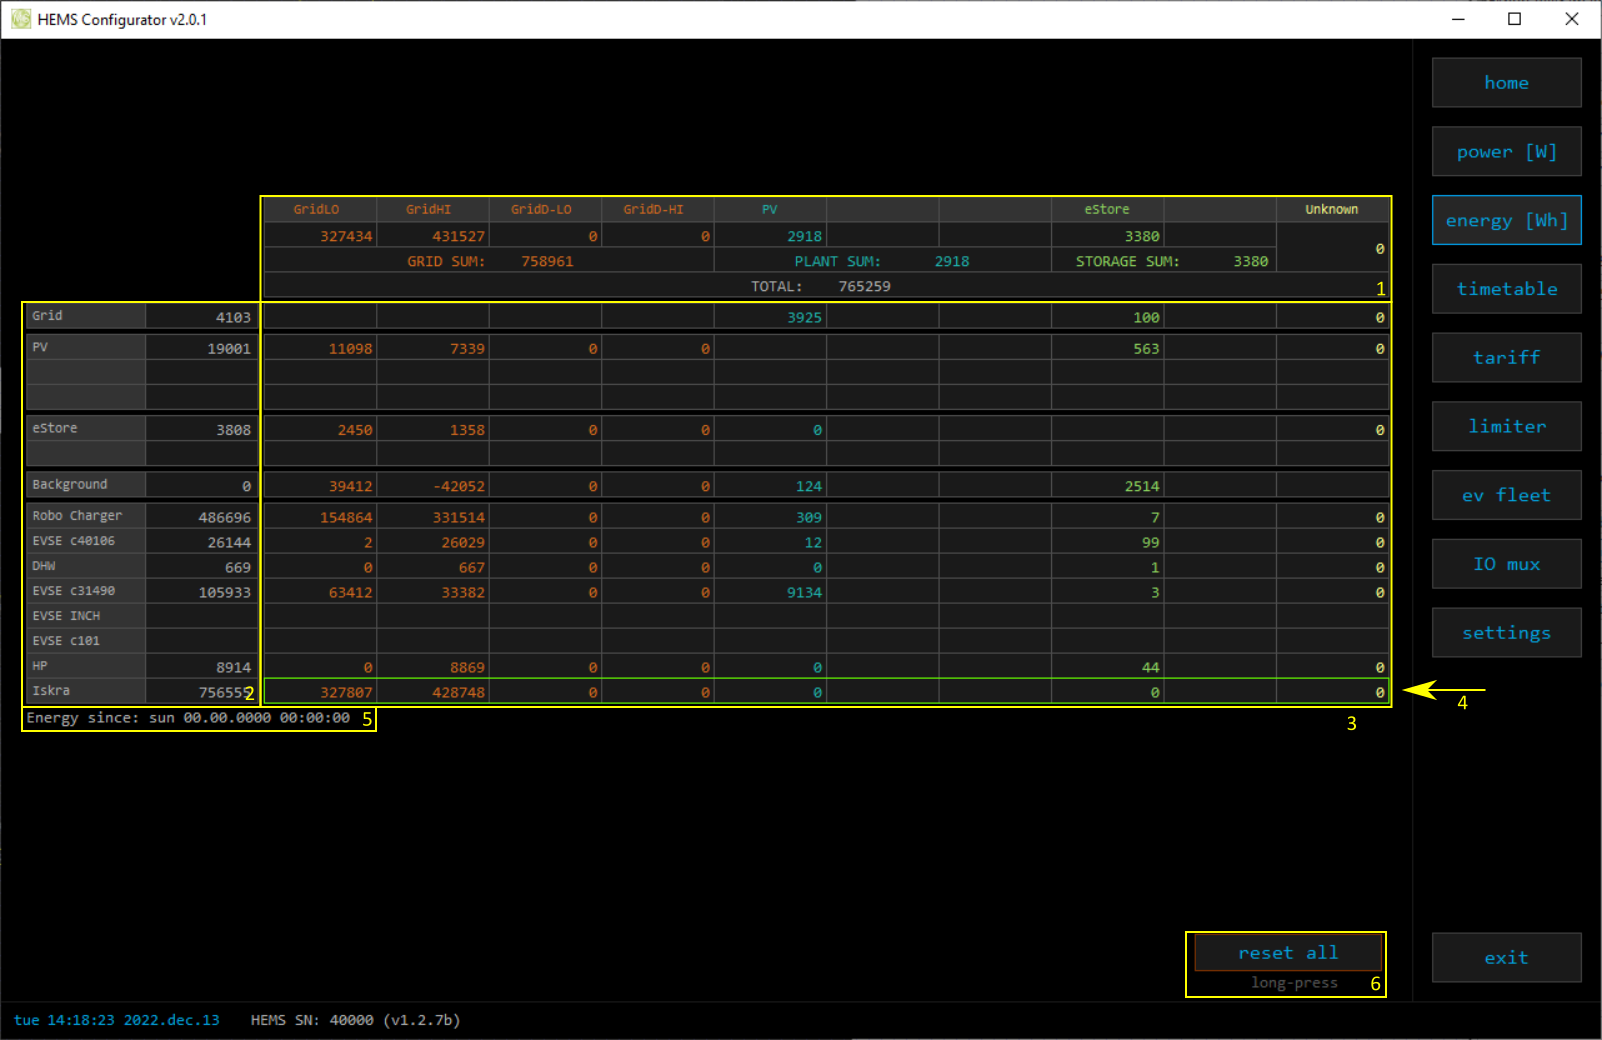Click the HEMS Configurator app icon
1602x1040 pixels.
(21, 19)
